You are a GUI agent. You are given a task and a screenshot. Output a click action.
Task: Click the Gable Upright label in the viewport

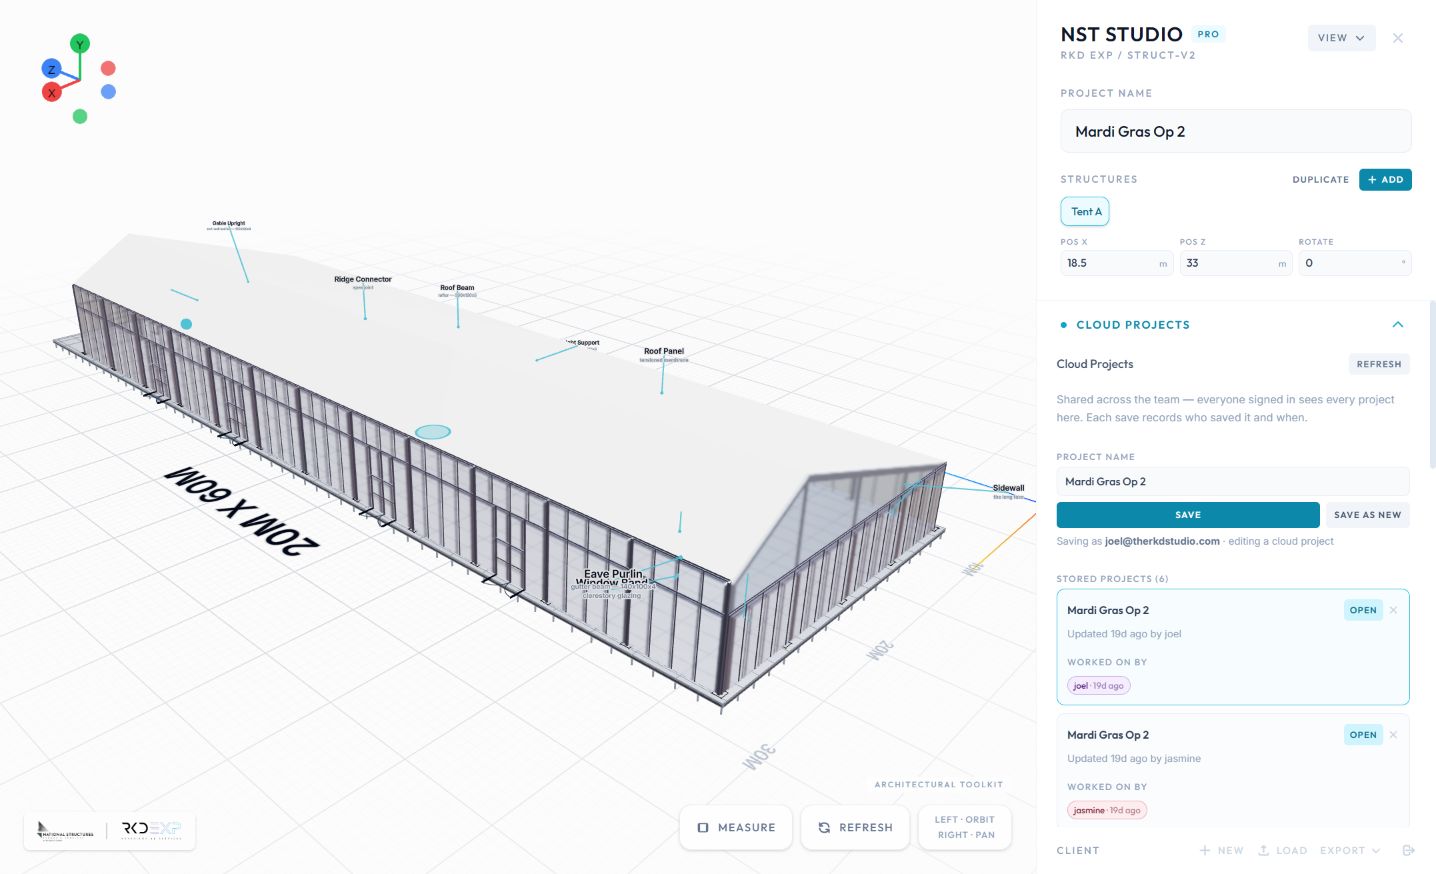point(229,224)
